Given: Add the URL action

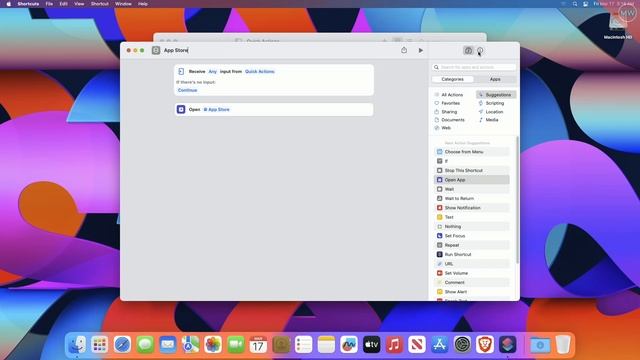Looking at the screenshot, I should (471, 264).
